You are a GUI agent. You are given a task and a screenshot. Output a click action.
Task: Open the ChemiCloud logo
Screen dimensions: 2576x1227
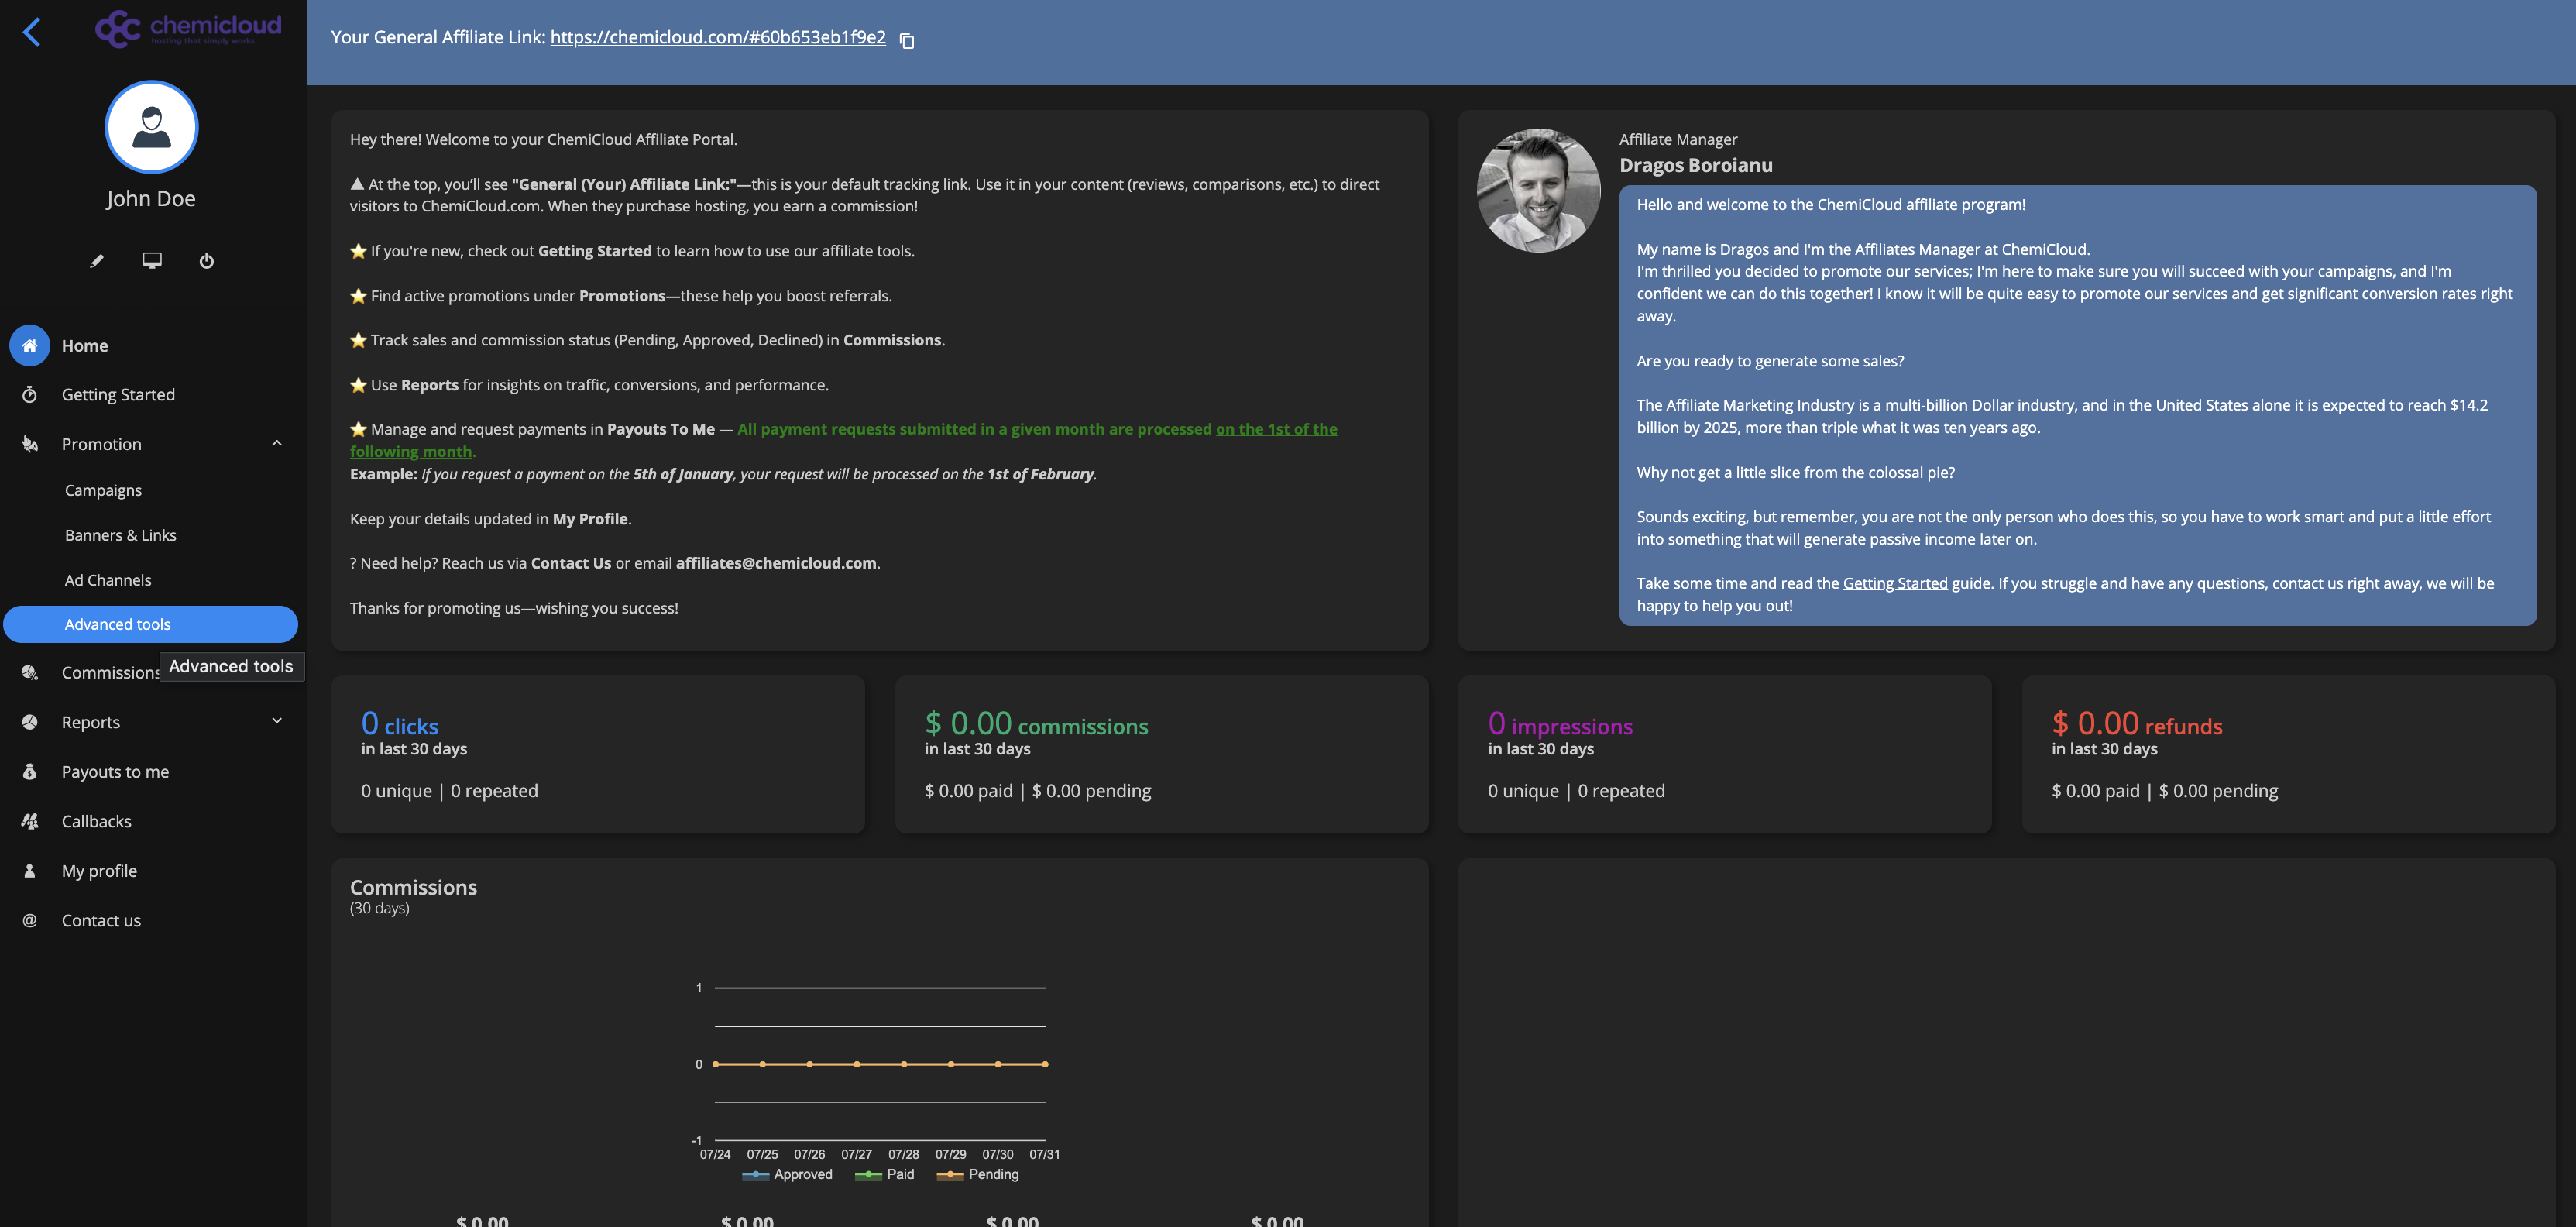(188, 29)
